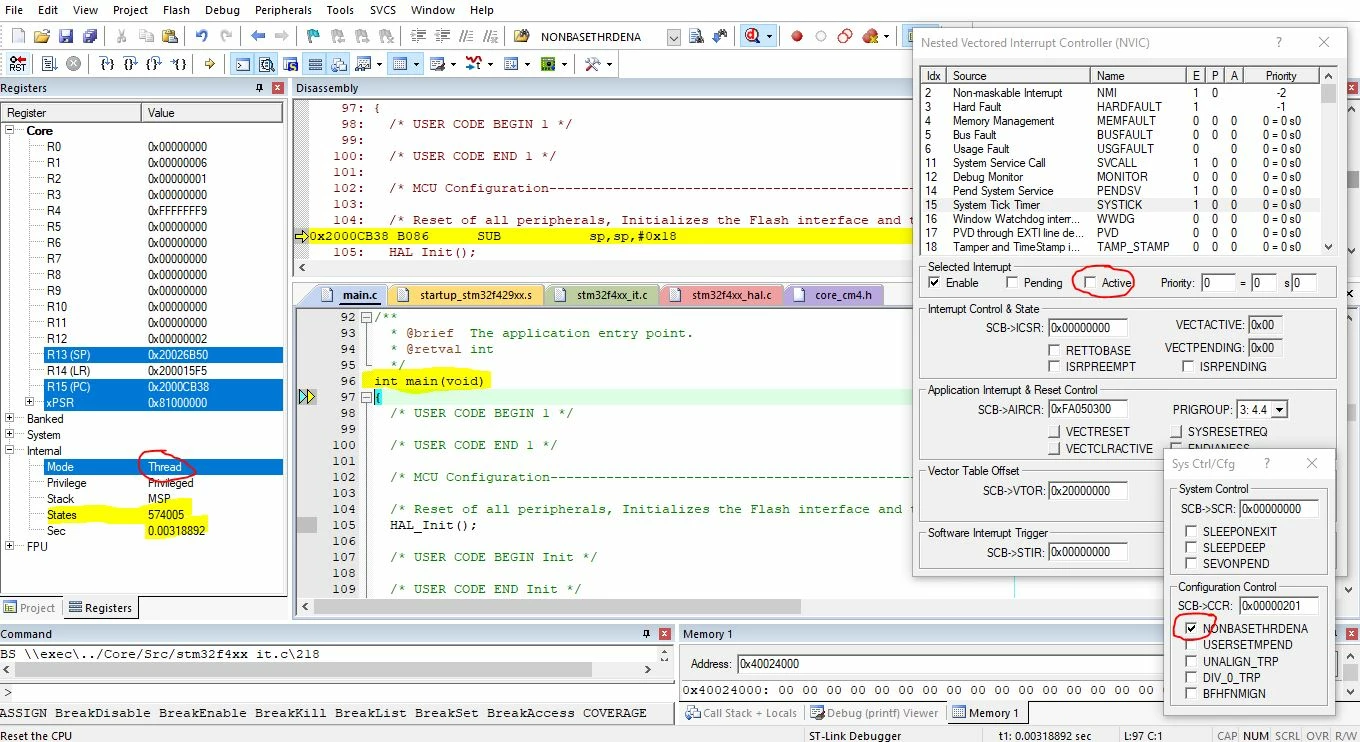
Task: Collapse the Core register group
Action: [x=10, y=131]
